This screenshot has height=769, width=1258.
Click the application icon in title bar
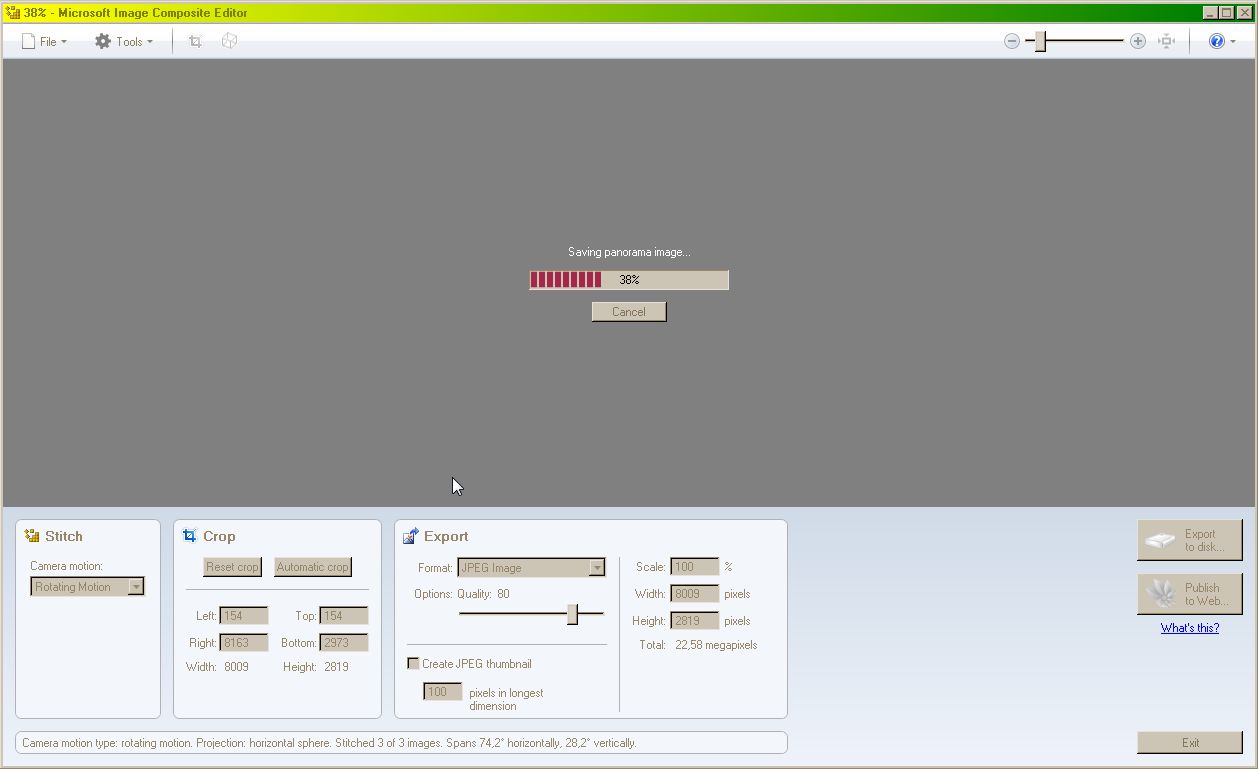pyautogui.click(x=12, y=13)
